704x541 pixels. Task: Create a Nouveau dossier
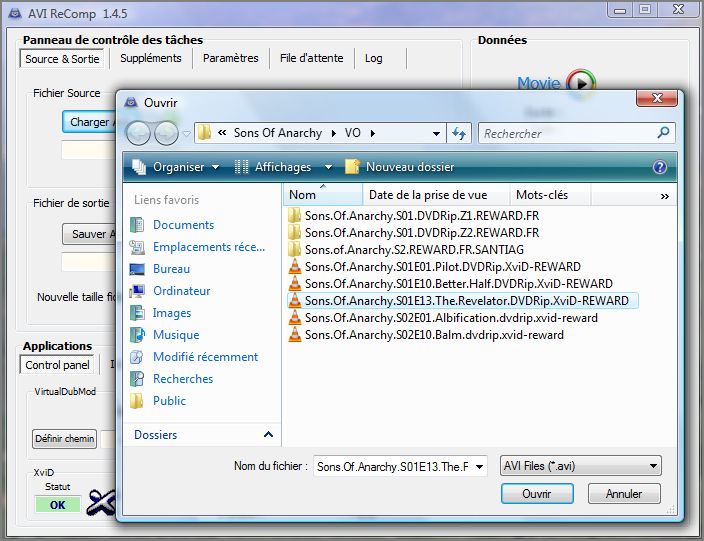[x=400, y=167]
